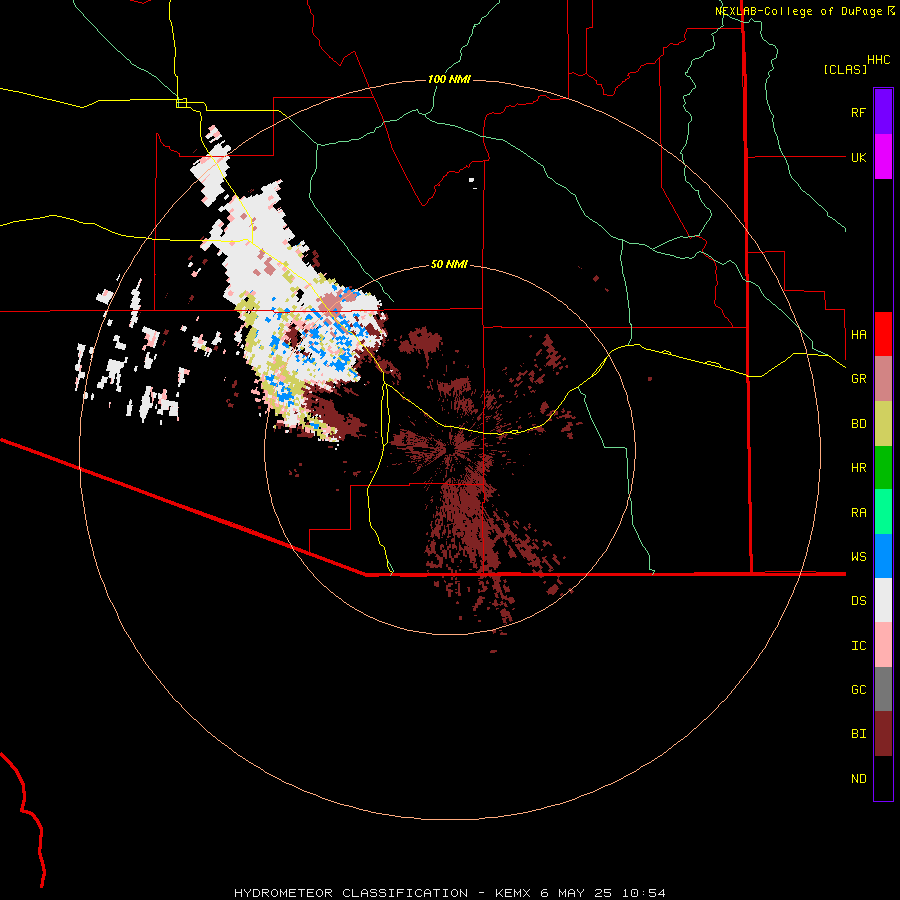Click the ND black legend swatch
The width and height of the screenshot is (900, 900).
[883, 778]
